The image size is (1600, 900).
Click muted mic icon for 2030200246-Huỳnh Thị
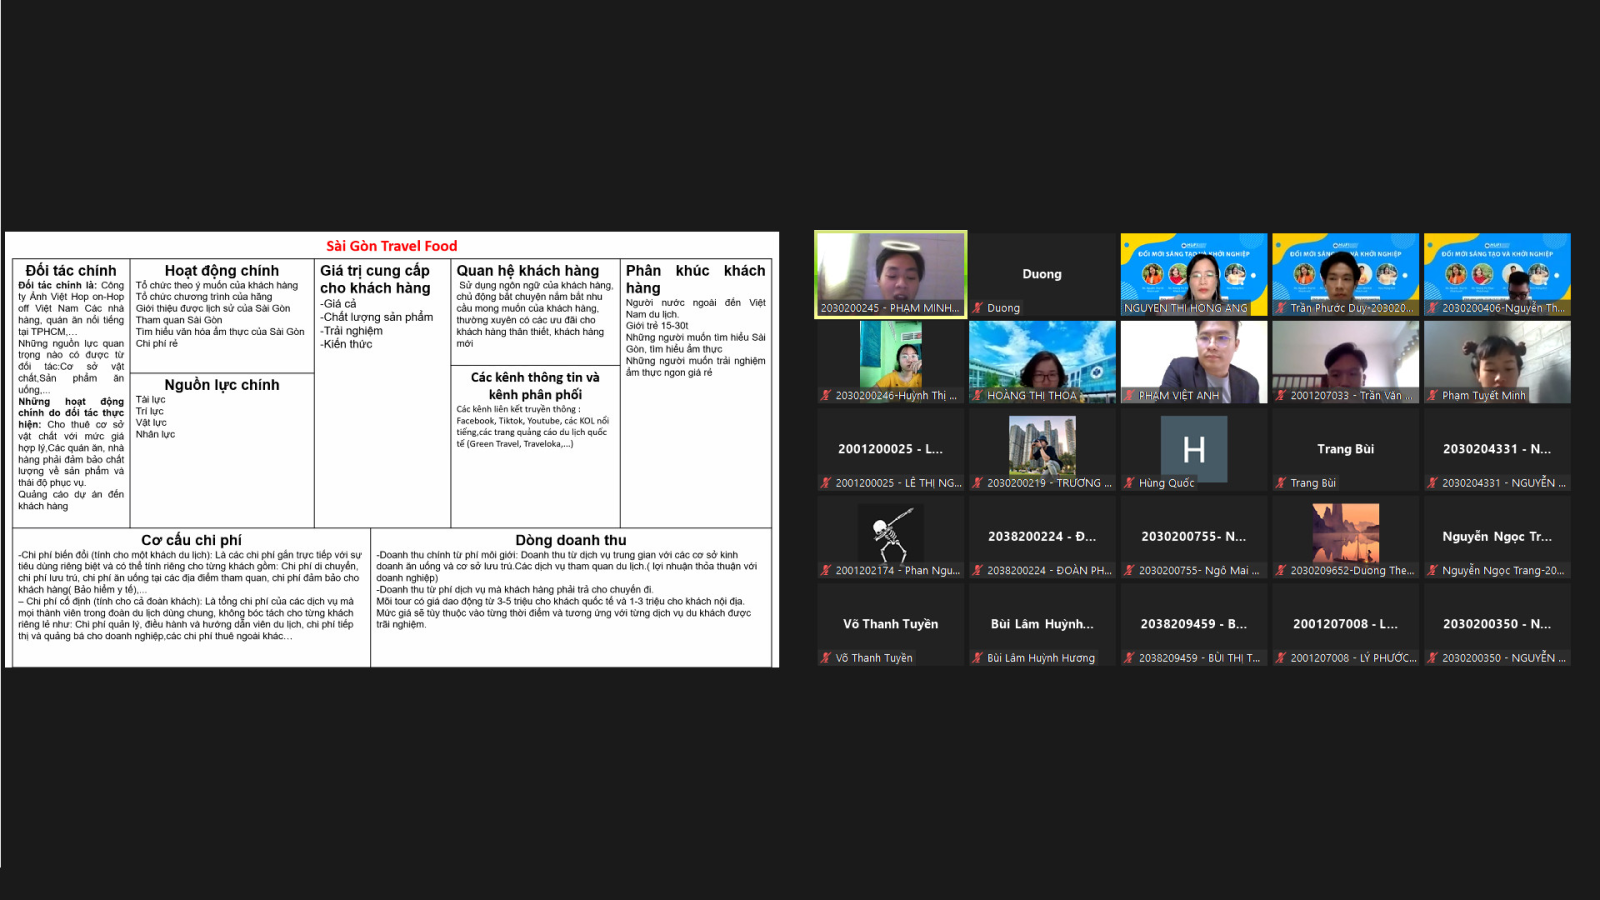tap(826, 395)
